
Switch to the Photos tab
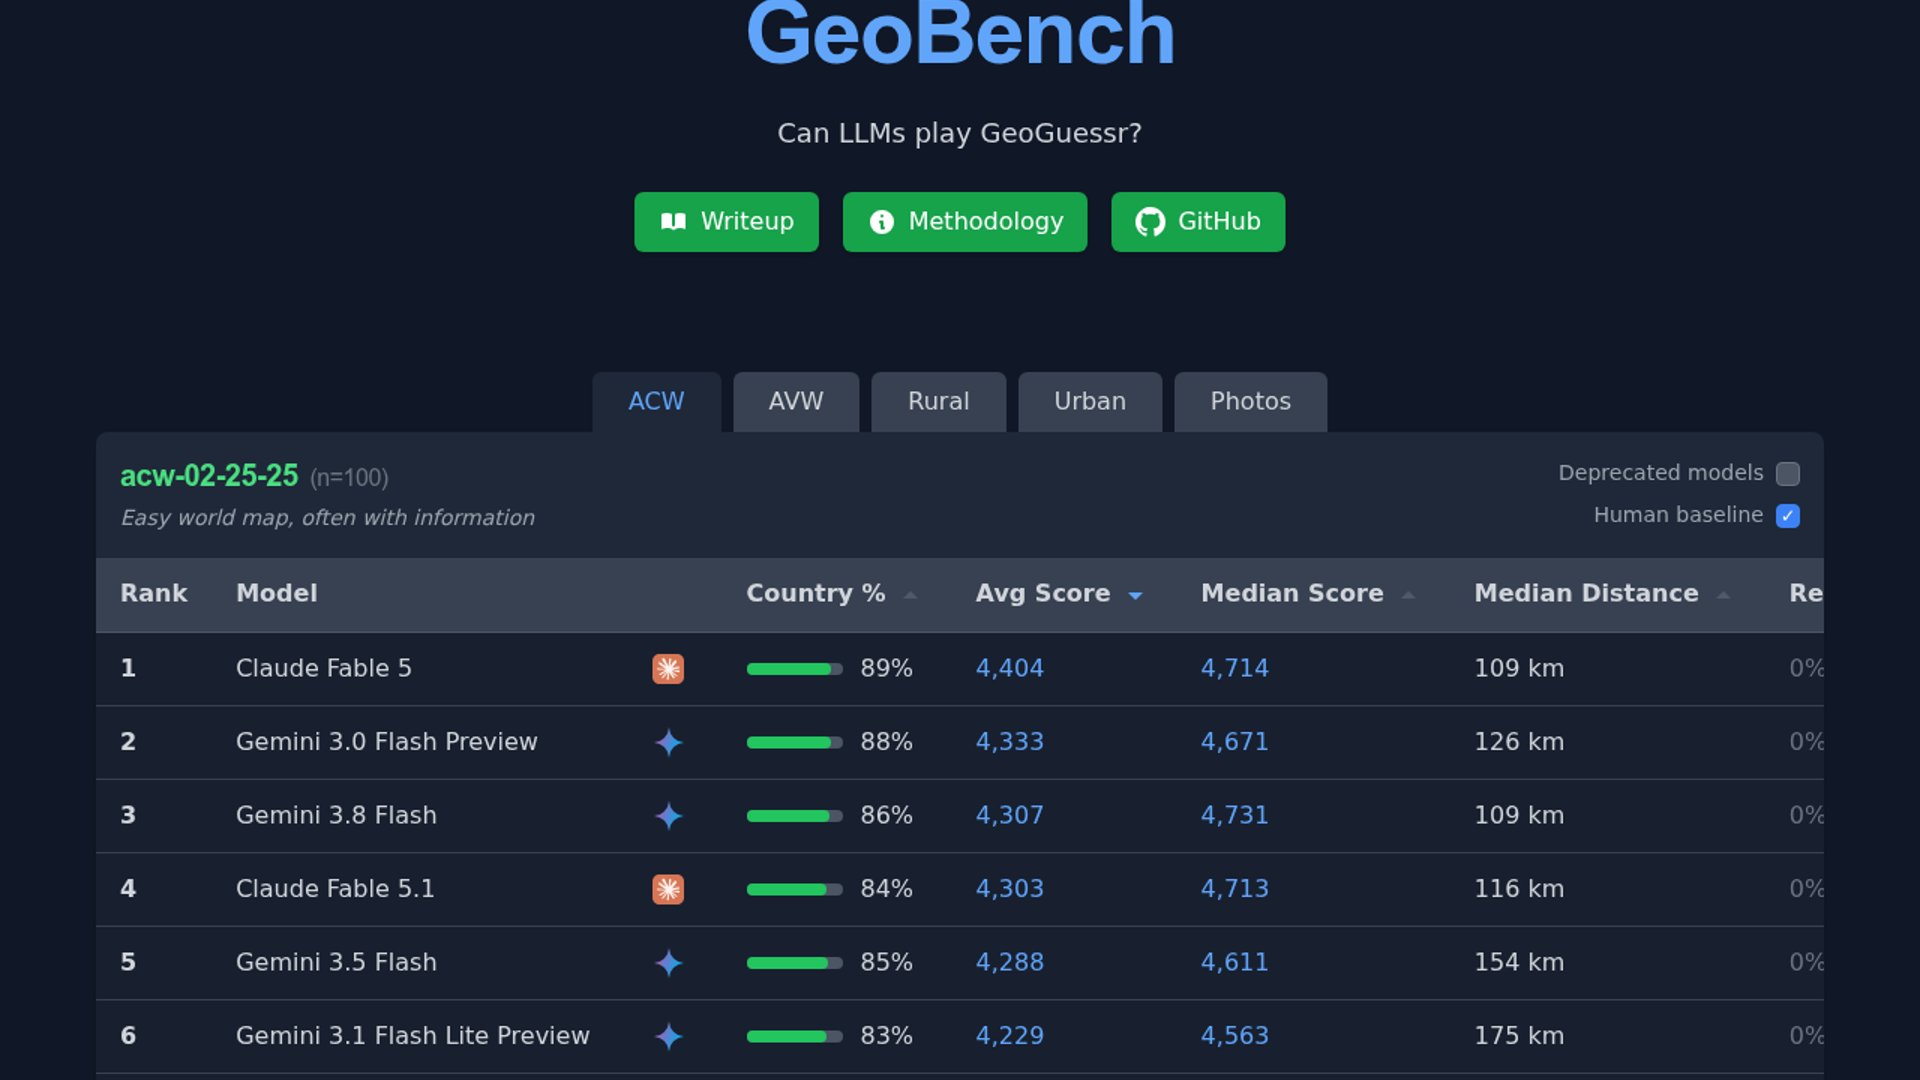[1250, 402]
